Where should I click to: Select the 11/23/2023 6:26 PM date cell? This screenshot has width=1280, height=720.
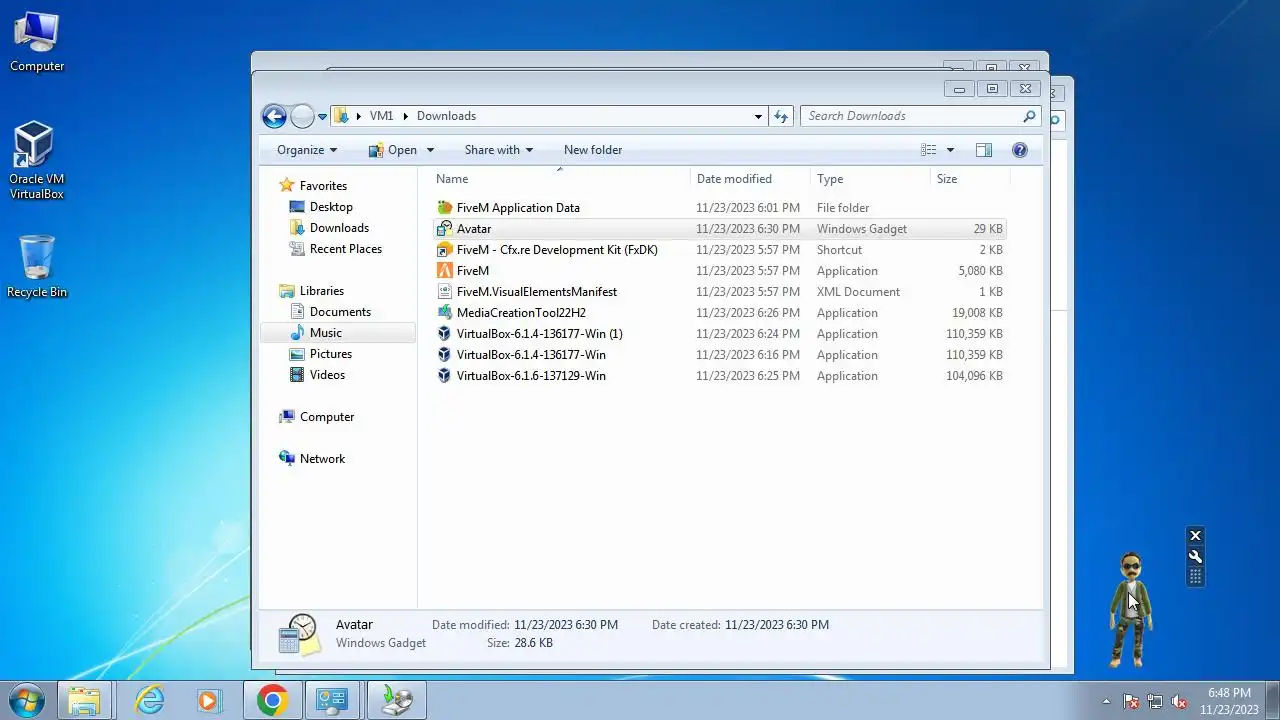[748, 313]
